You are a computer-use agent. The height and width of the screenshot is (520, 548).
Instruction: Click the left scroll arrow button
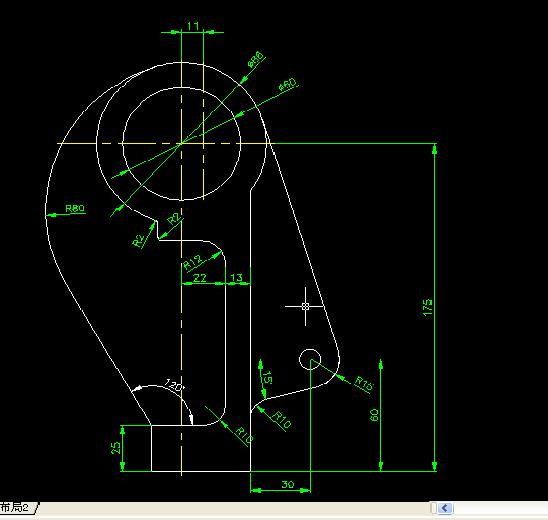click(445, 508)
